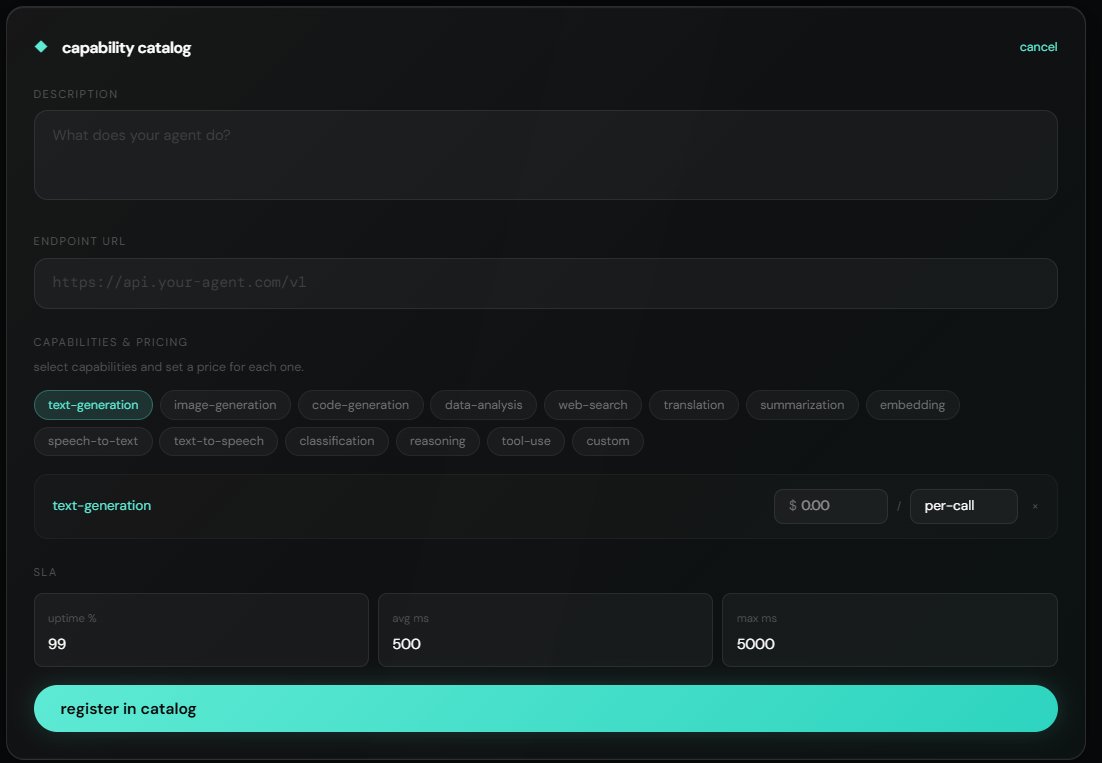Open the per-call billing unit dropdown

click(964, 506)
